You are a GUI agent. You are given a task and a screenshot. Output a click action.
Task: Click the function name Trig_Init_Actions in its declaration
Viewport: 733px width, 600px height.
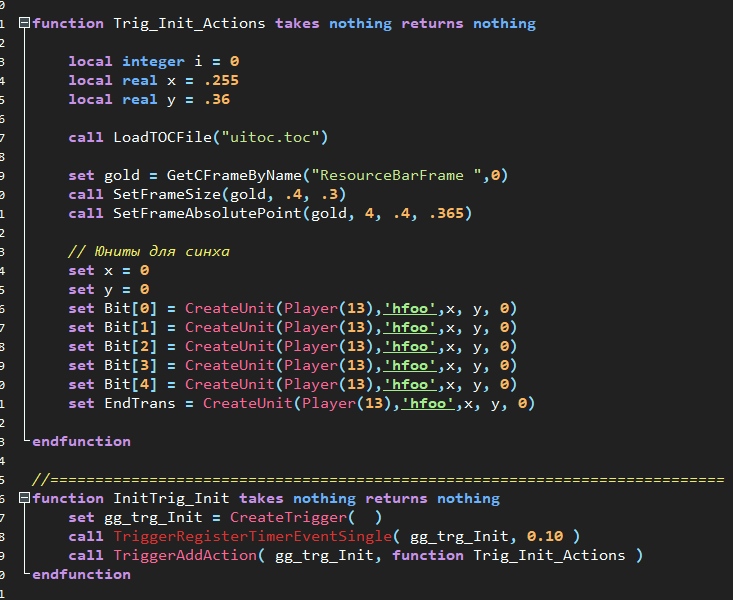point(189,23)
